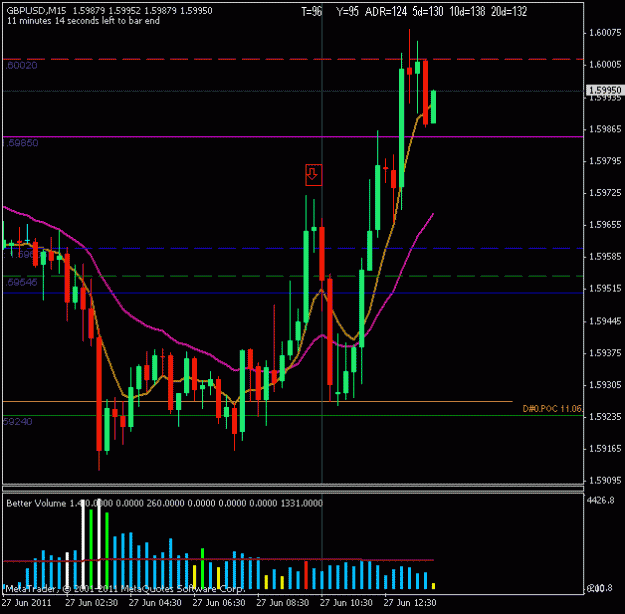This screenshot has height=614, width=625.
Task: Click the 20d=132 value
Action: click(509, 12)
